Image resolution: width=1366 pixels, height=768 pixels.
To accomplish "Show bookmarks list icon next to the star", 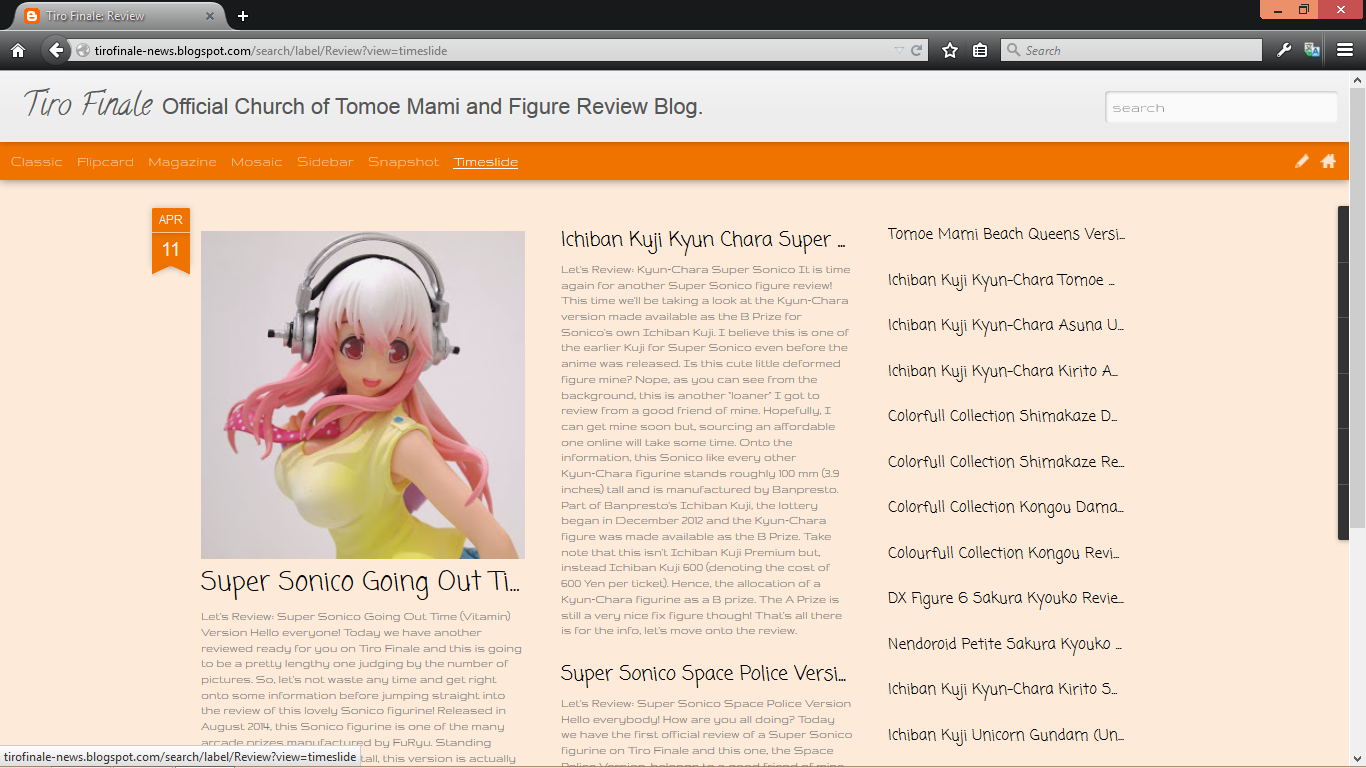I will [980, 50].
